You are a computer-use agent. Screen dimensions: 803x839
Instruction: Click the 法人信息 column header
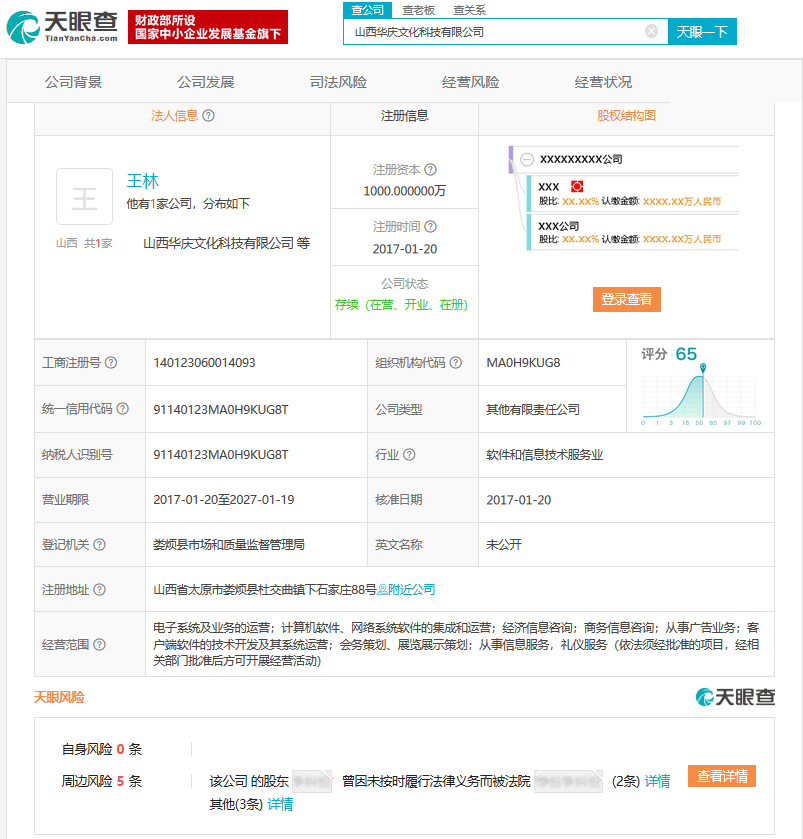(174, 116)
